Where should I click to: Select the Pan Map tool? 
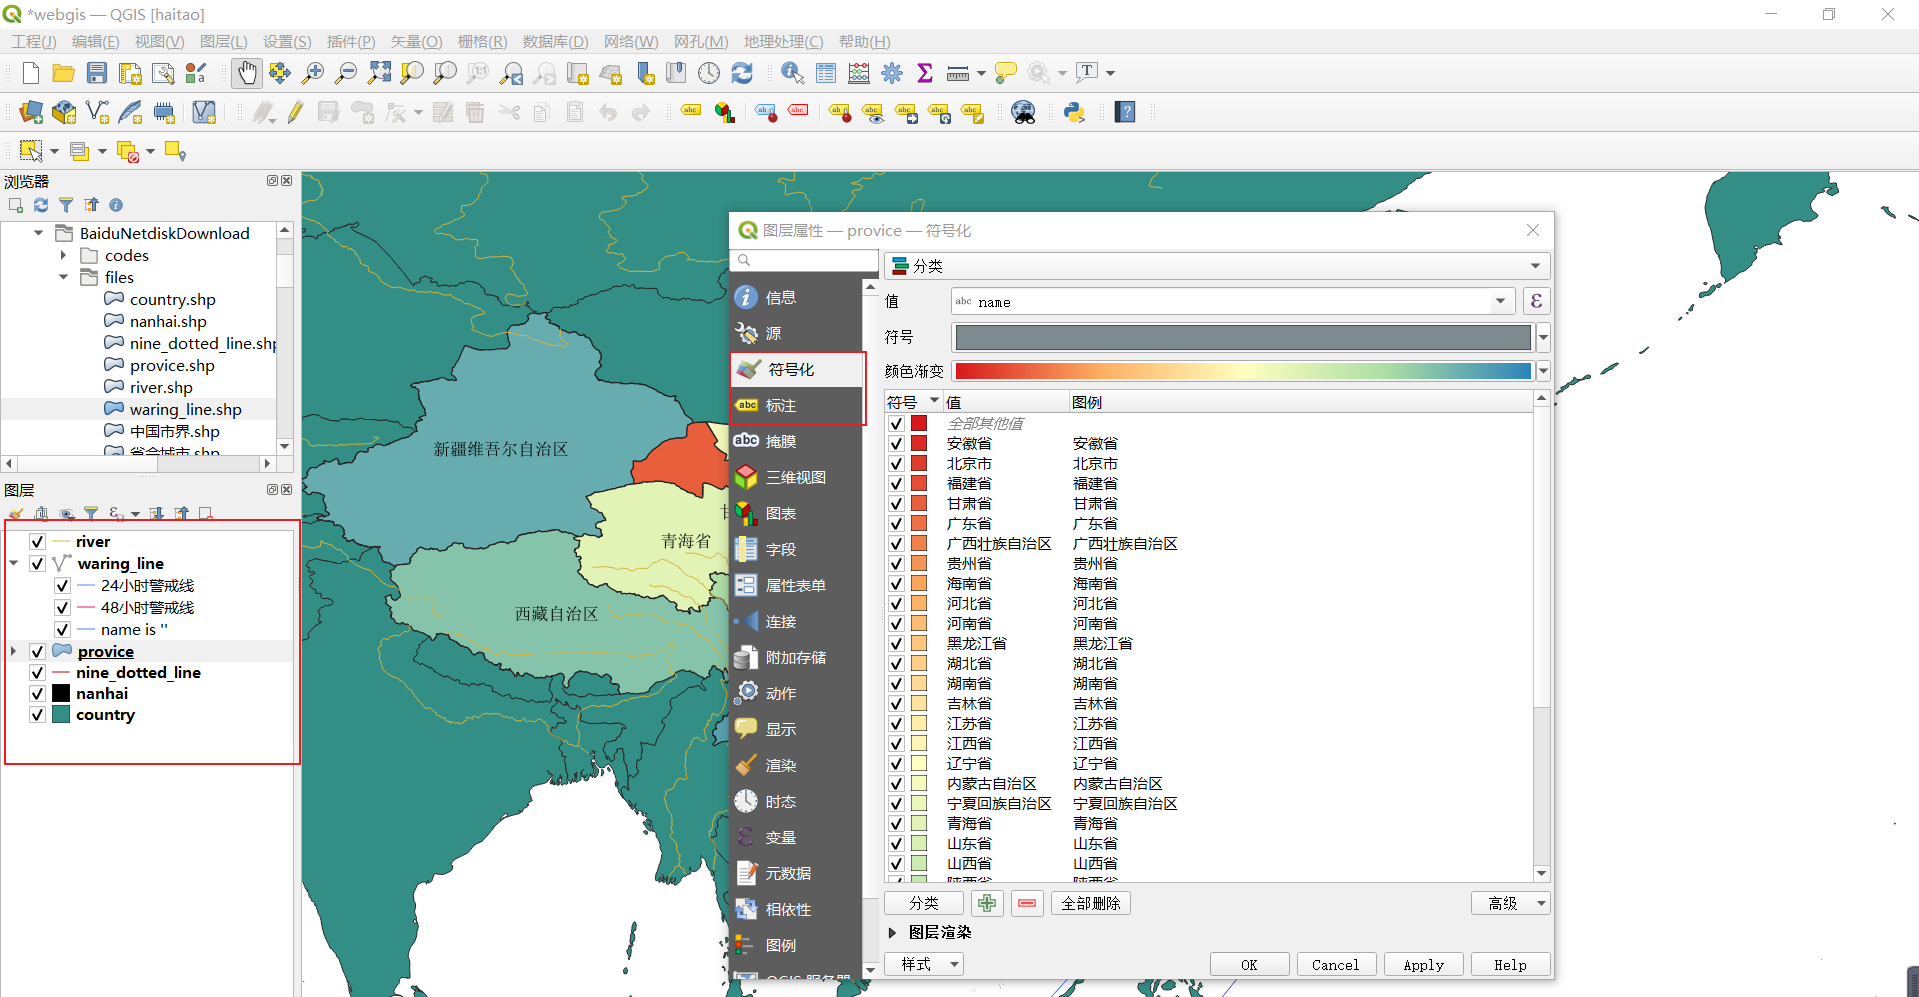point(246,72)
